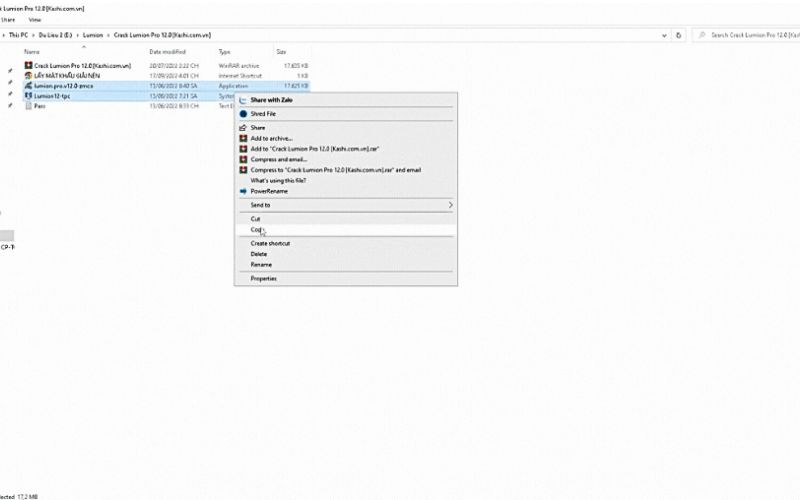800x500 pixels.
Task: Click the lumion.pro.v12.0-emco application icon
Action: tap(28, 86)
